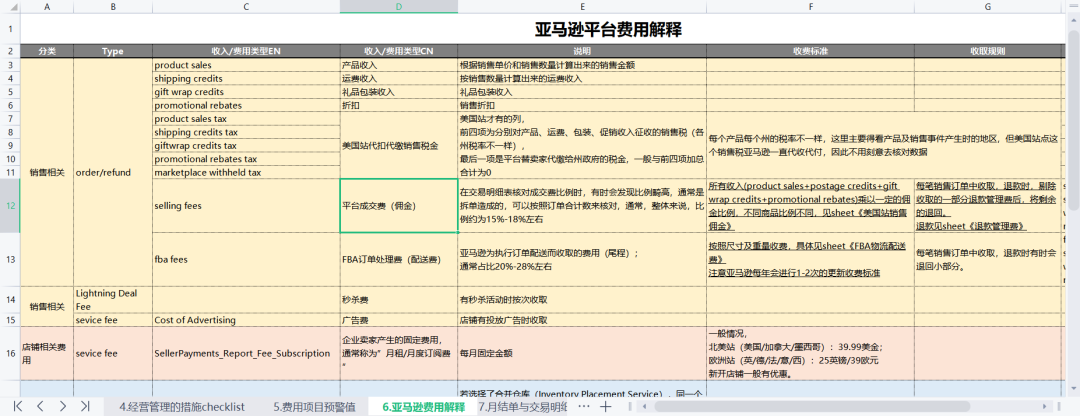The image size is (1080, 416).
Task: Click the title cell 亚马逊平台费用解释
Action: 609,30
